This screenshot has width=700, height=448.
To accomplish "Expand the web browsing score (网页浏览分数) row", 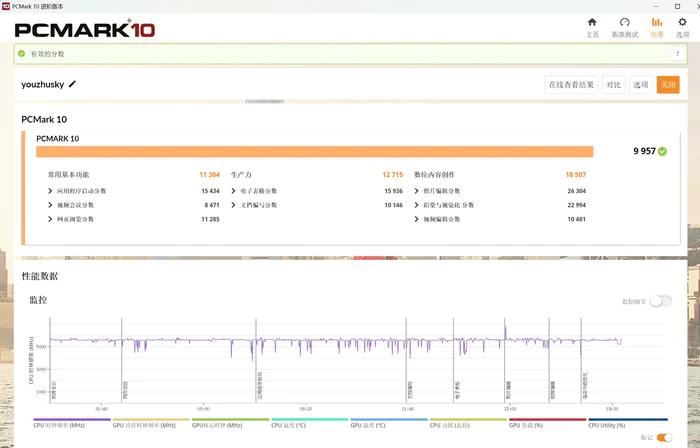I will [50, 219].
